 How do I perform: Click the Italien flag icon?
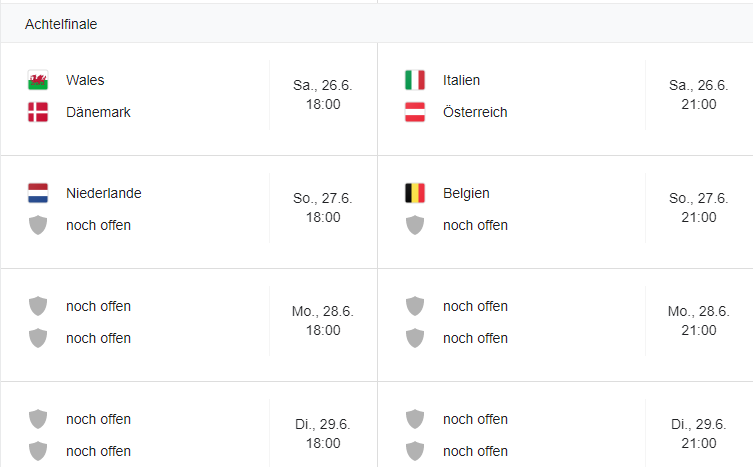(415, 80)
